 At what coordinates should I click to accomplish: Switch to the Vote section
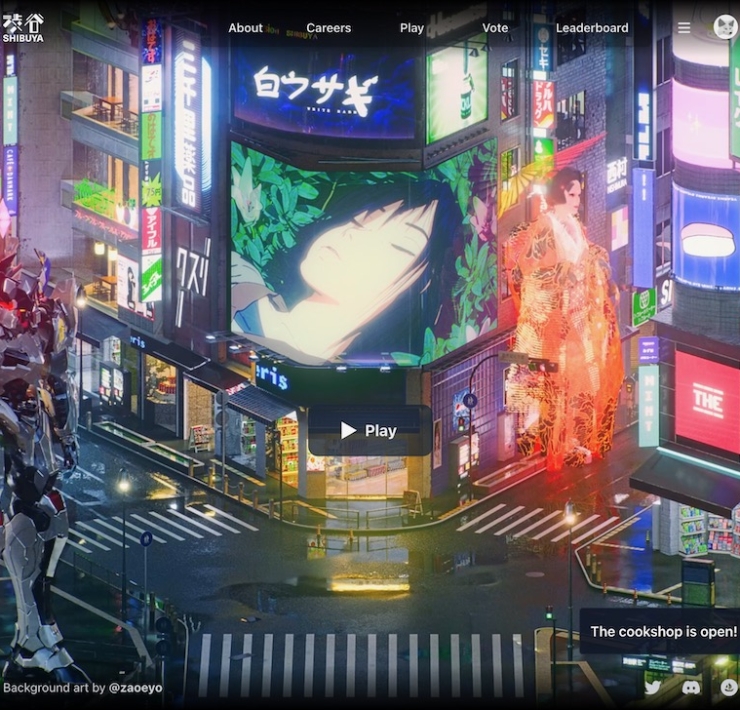[495, 28]
